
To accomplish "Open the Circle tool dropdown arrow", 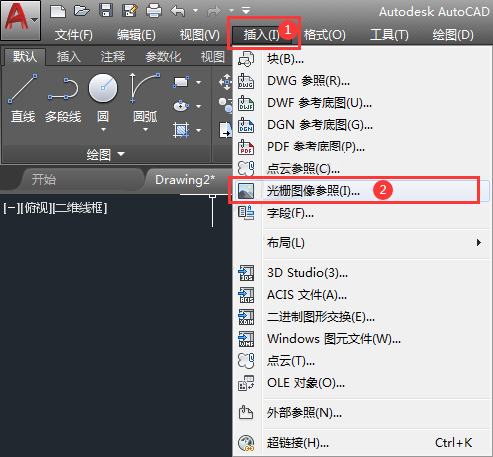I will 103,129.
